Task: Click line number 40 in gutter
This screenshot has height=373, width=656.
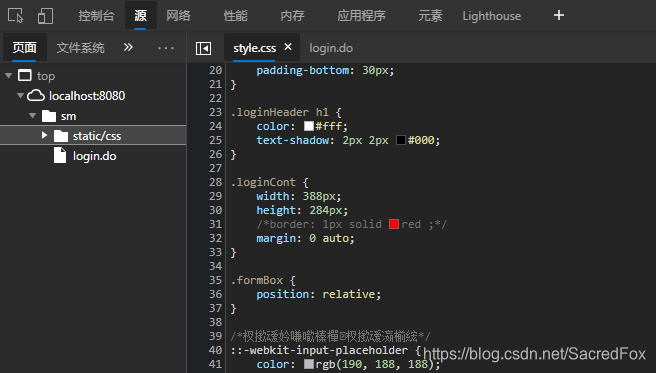Action: coord(215,350)
